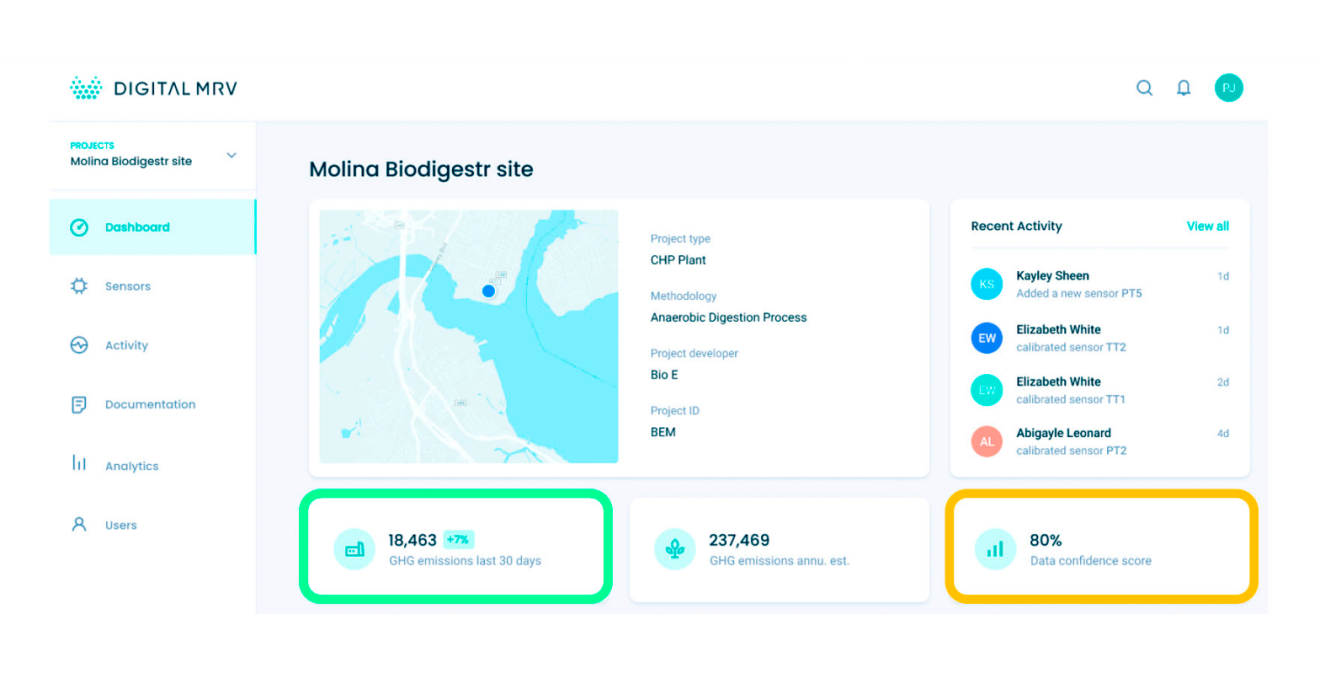Open the Sensors panel icon in sidebar

[81, 286]
